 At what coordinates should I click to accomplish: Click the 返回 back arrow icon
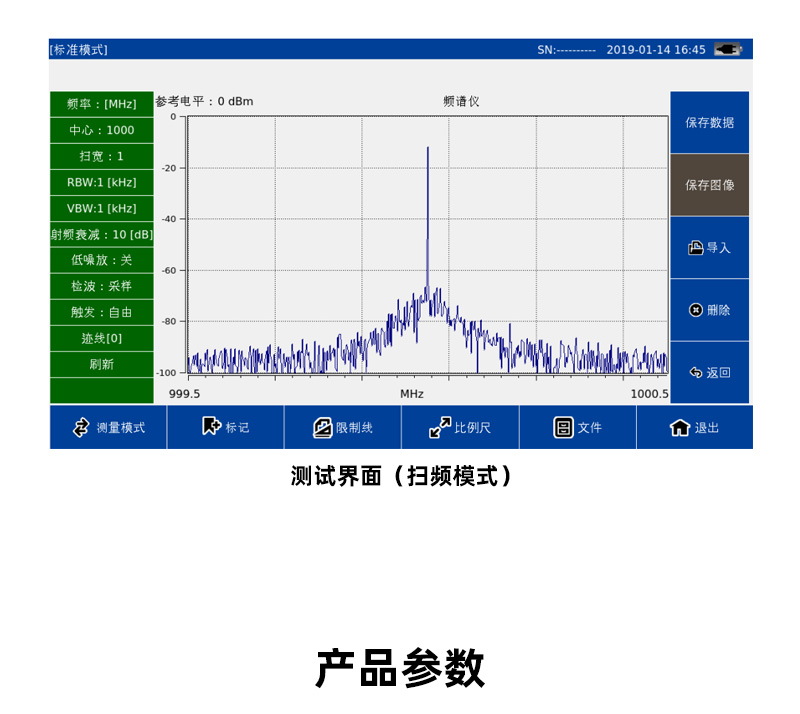click(x=696, y=373)
